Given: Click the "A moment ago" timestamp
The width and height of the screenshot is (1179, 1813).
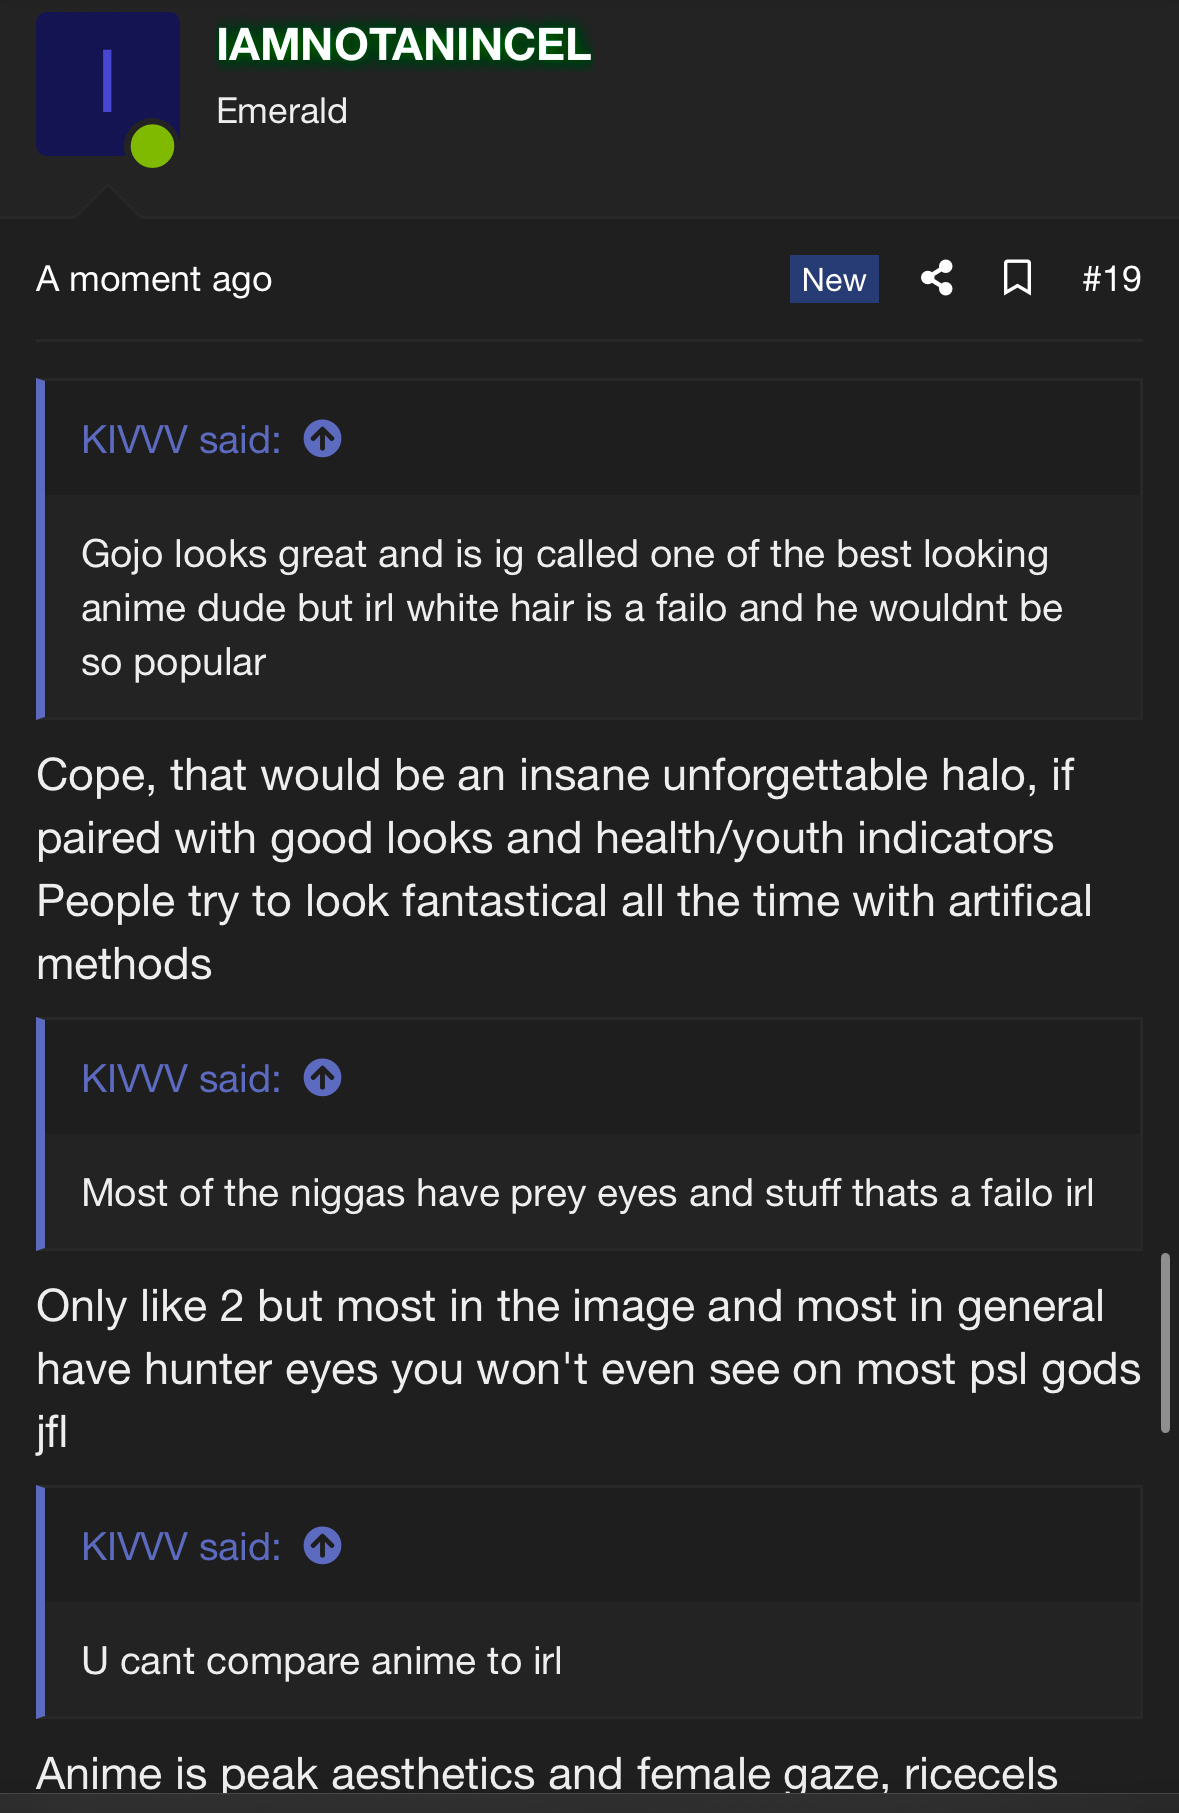Looking at the screenshot, I should click(154, 279).
